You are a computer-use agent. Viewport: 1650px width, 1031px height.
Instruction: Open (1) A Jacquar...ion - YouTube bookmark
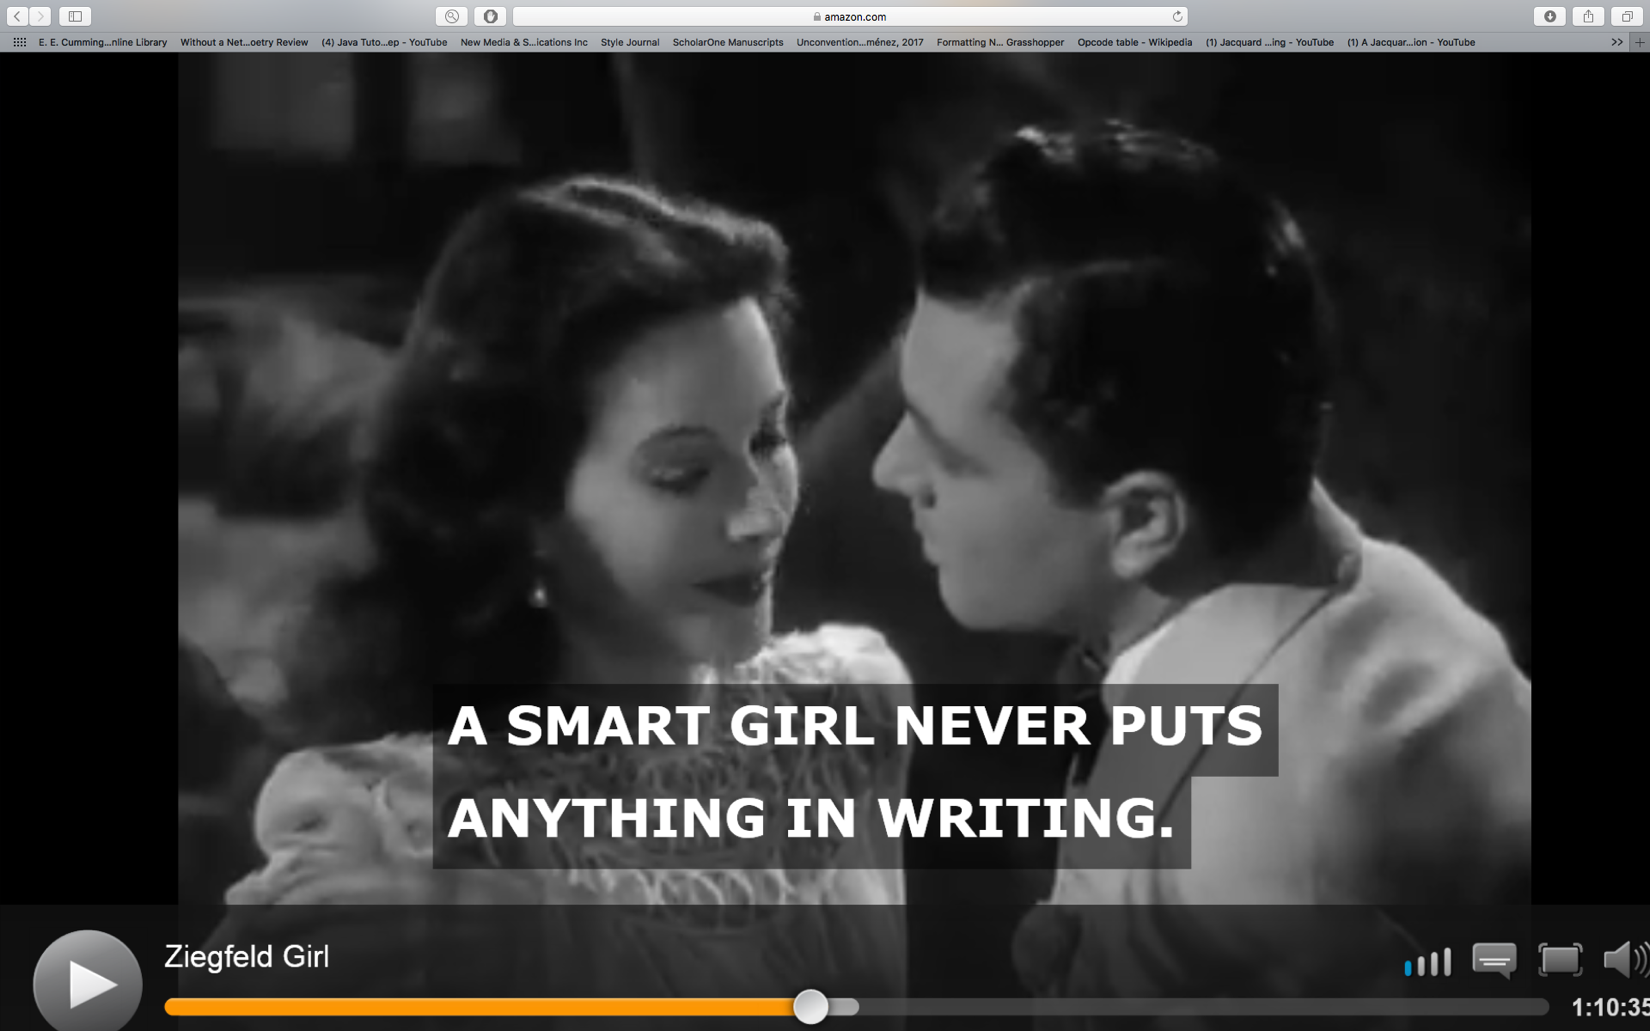point(1411,42)
